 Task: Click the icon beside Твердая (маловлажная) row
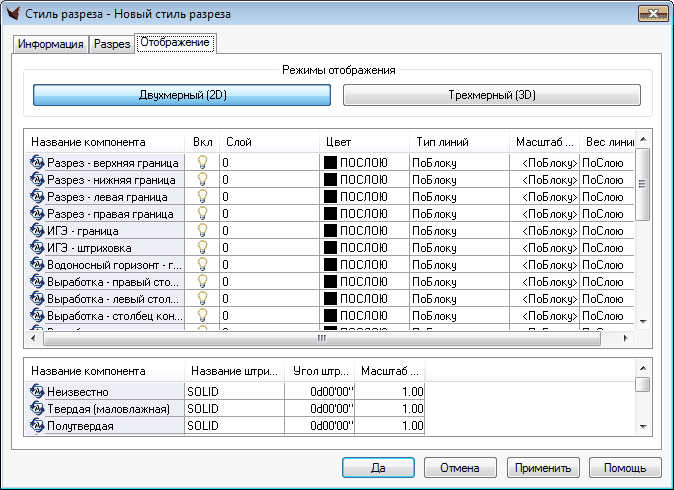click(38, 409)
